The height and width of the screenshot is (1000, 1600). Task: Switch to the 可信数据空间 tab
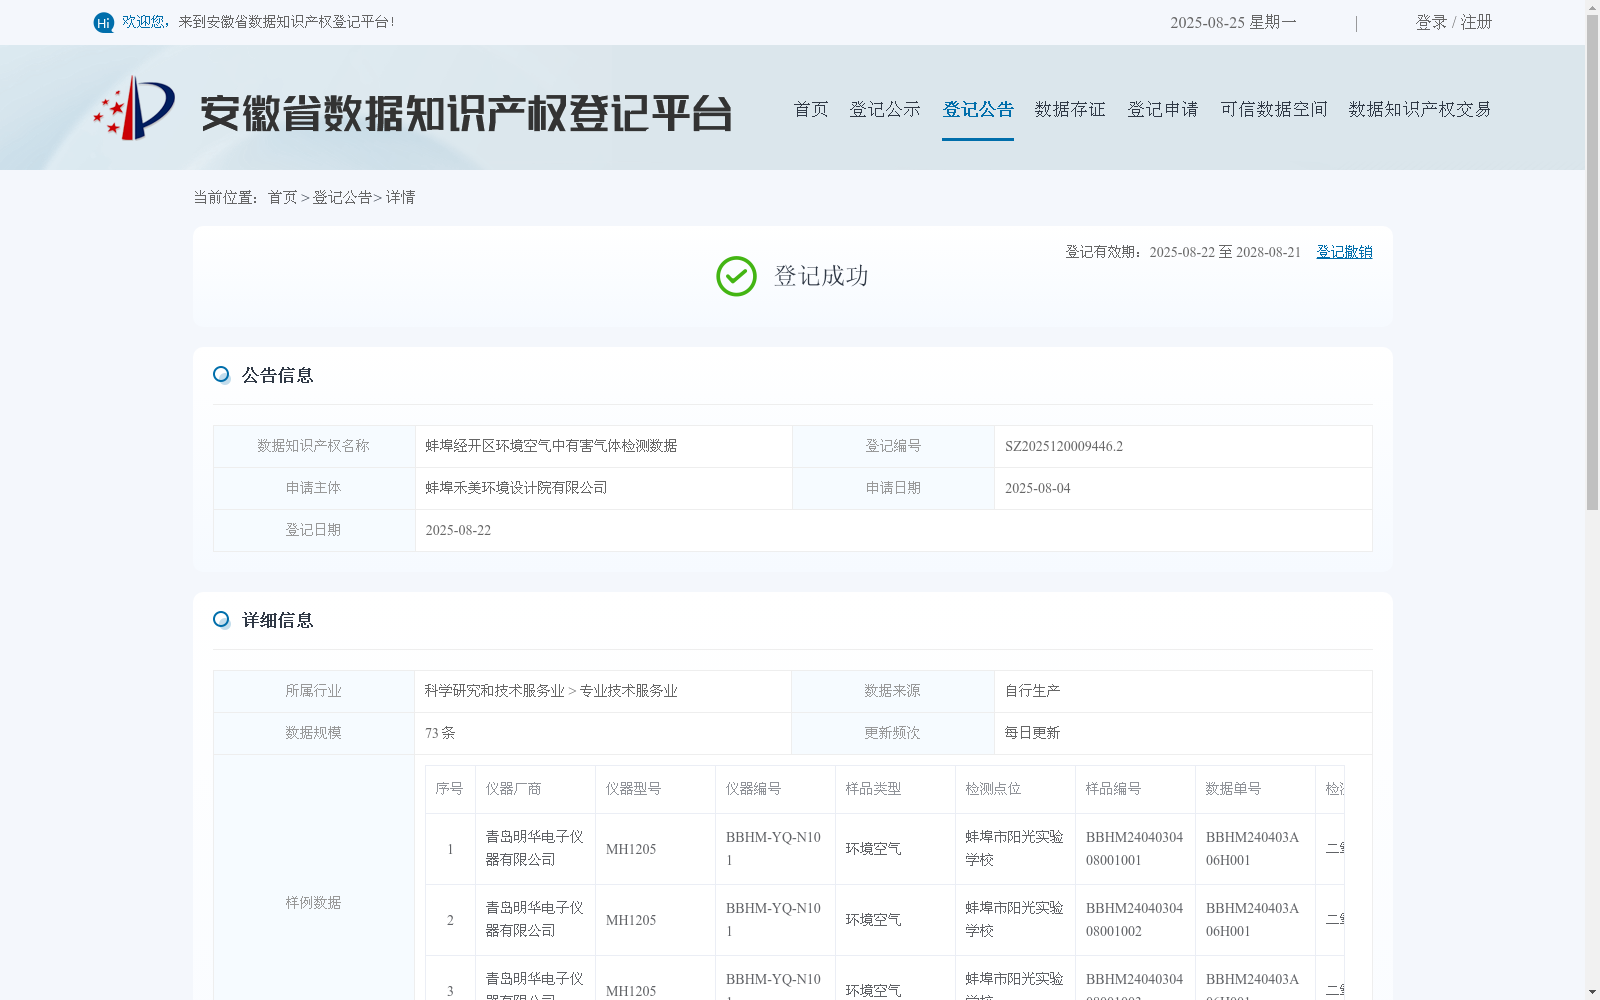(x=1274, y=109)
